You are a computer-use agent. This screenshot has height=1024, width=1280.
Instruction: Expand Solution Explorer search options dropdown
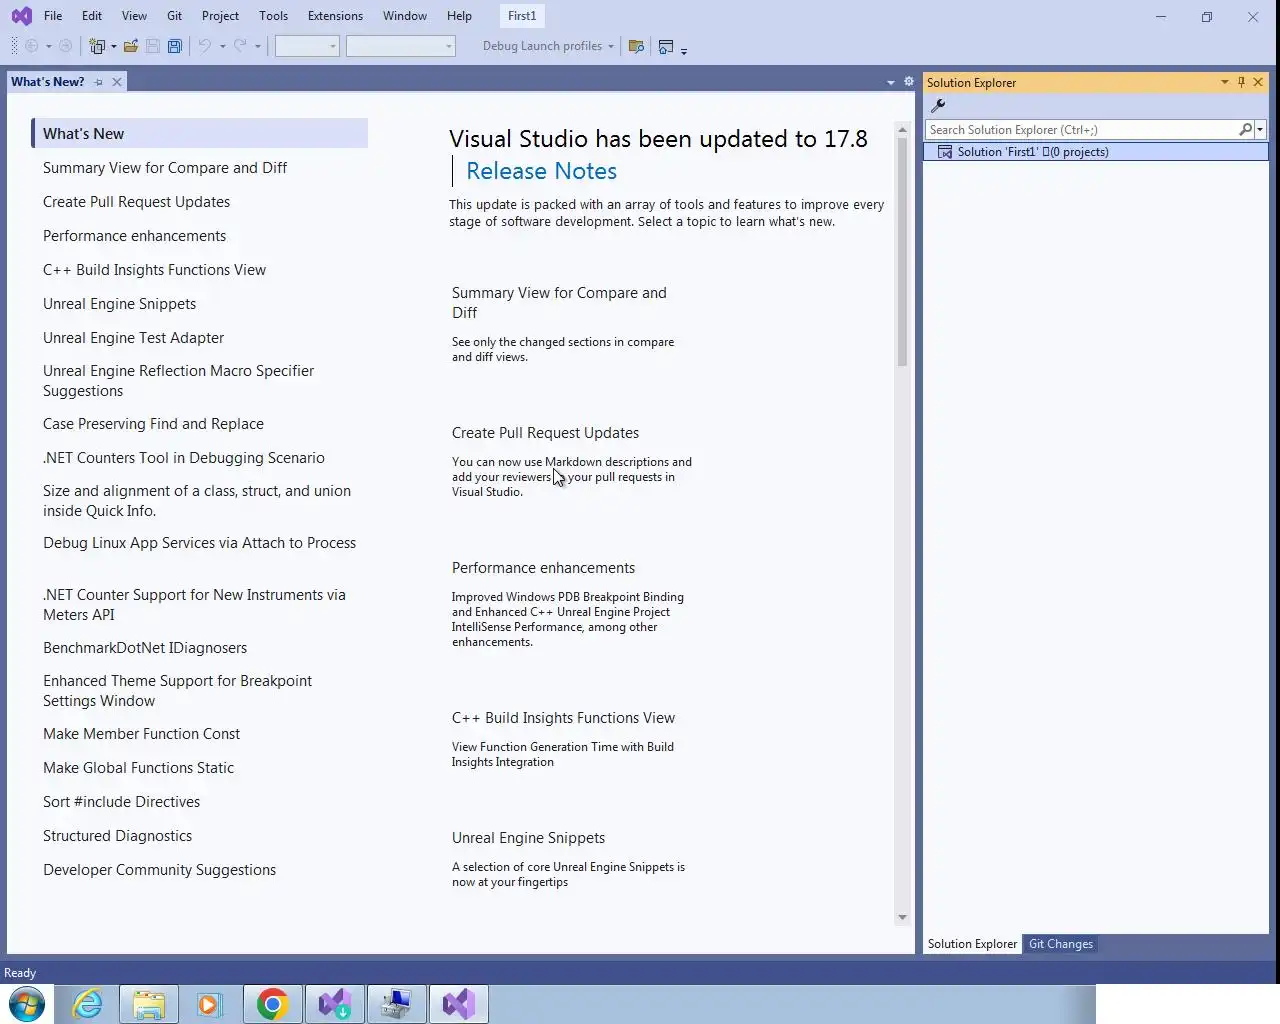(1260, 130)
